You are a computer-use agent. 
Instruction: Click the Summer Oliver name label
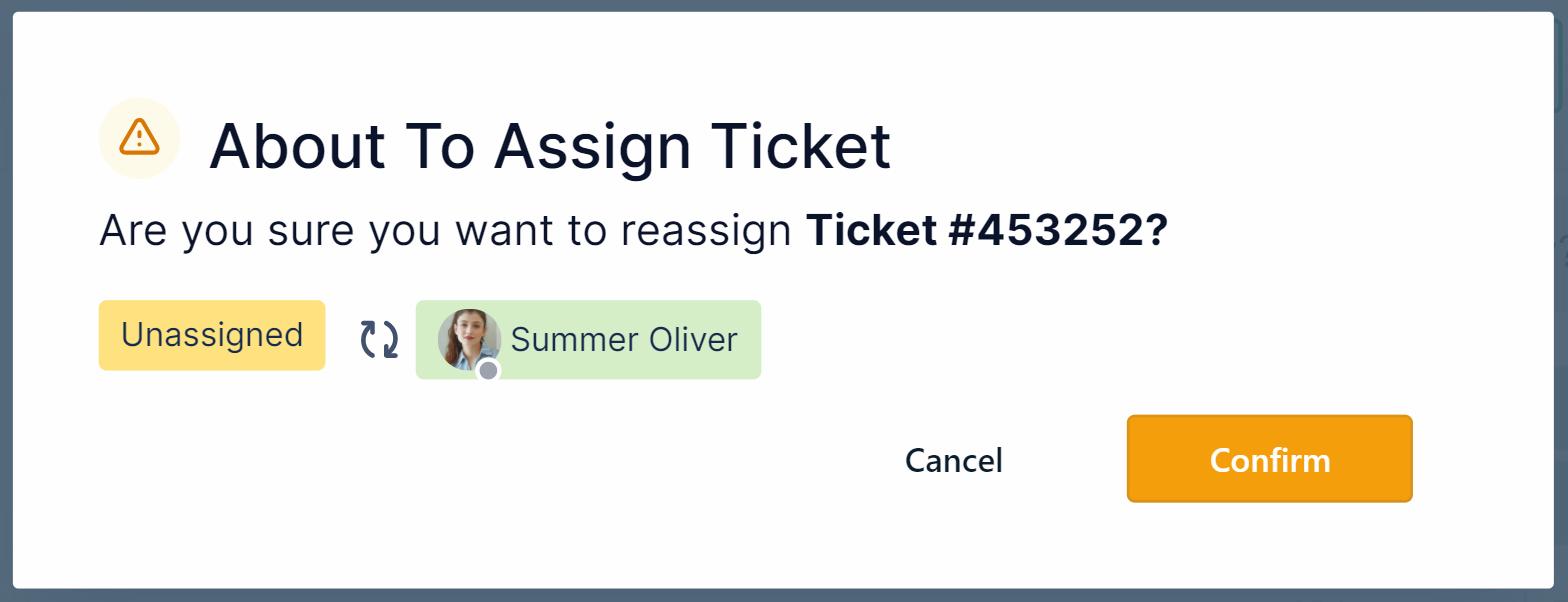click(x=624, y=340)
